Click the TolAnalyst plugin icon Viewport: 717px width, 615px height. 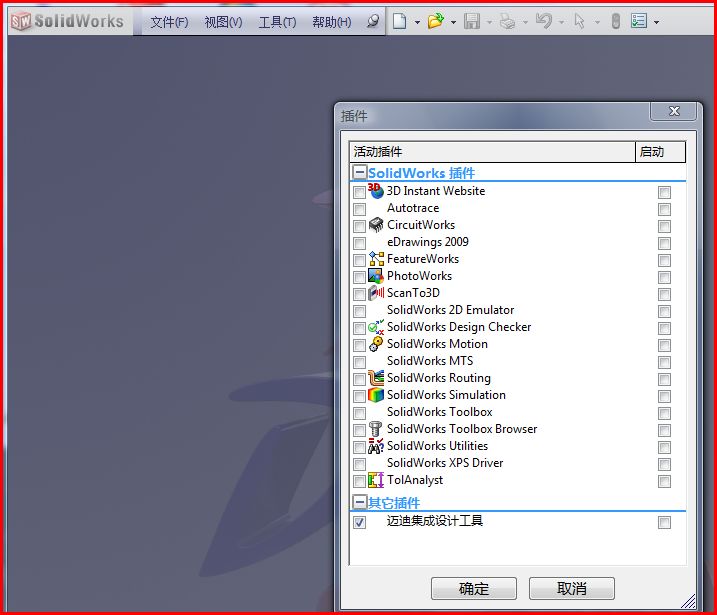(376, 480)
